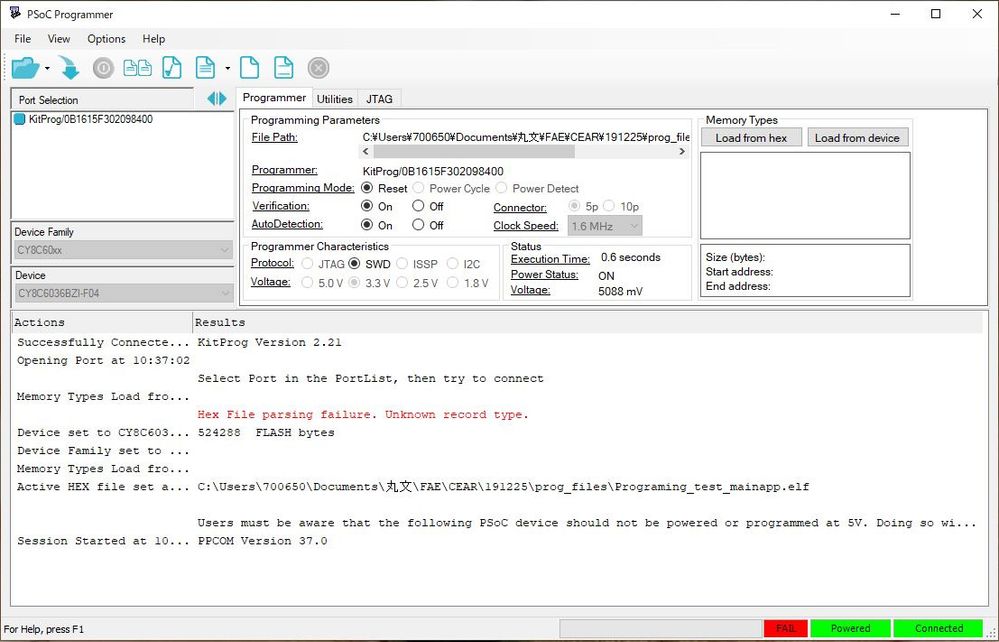This screenshot has height=642, width=999.
Task: Click the grey Abort X toolbar icon
Action: tap(319, 68)
